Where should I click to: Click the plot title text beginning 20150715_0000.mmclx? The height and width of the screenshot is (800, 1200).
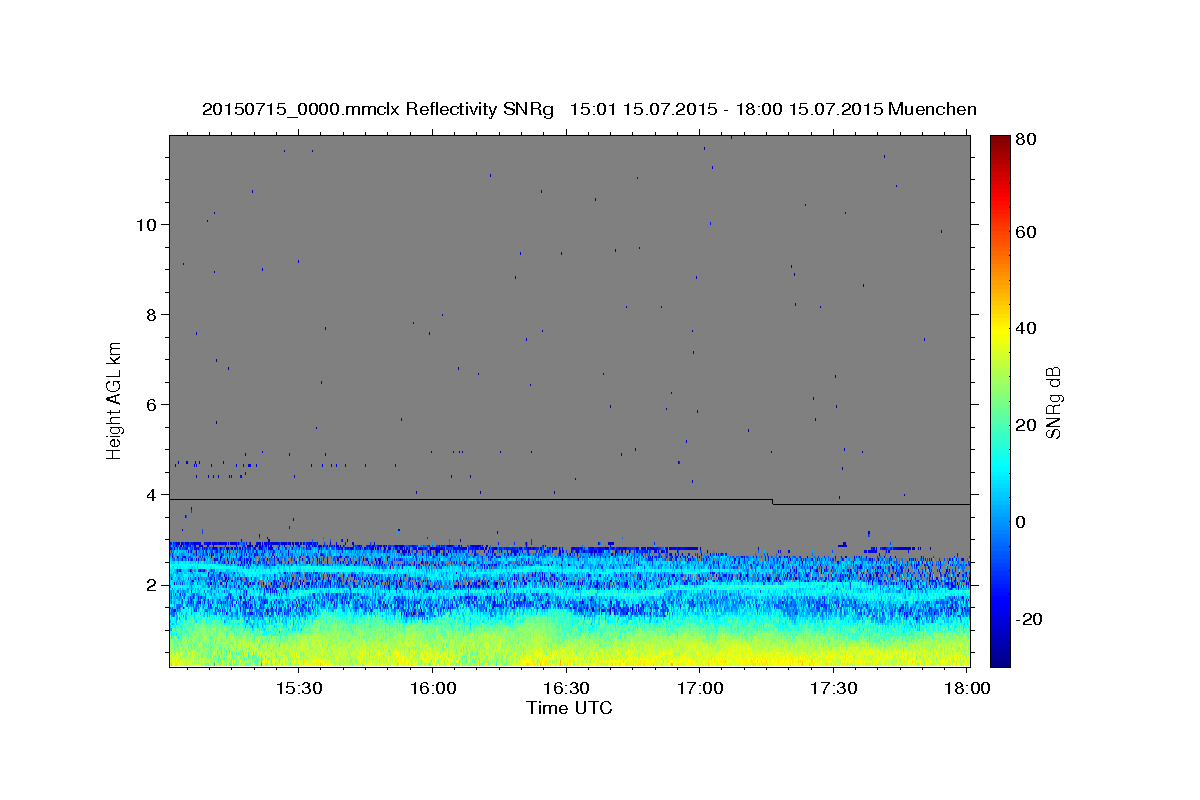589,108
